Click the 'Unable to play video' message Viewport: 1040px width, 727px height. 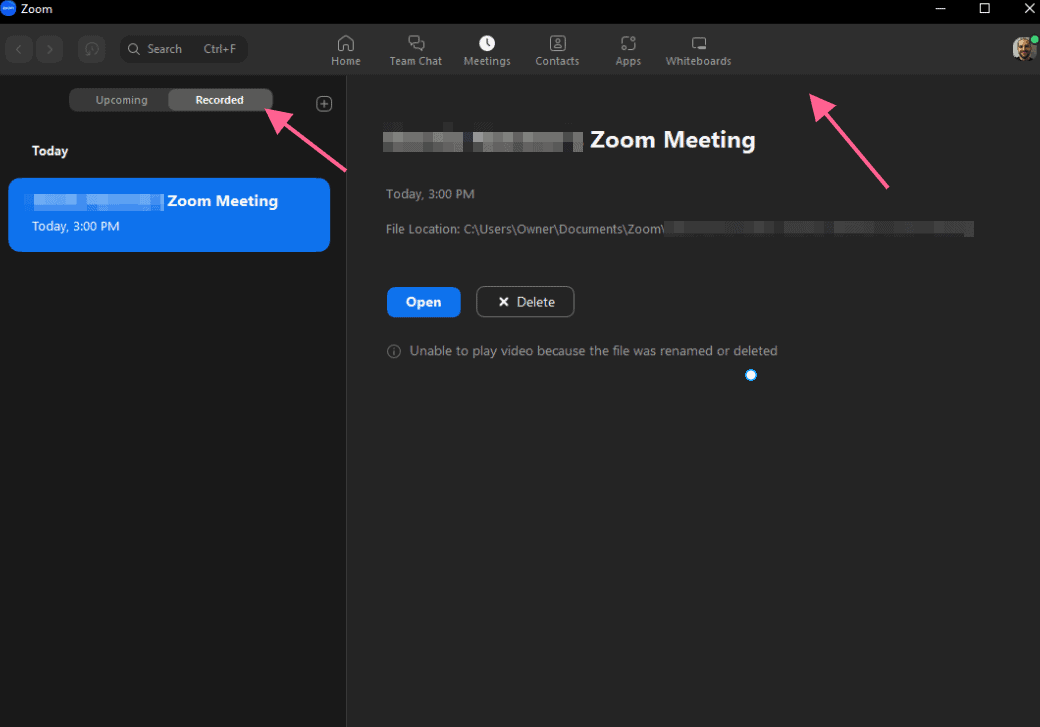coord(593,351)
